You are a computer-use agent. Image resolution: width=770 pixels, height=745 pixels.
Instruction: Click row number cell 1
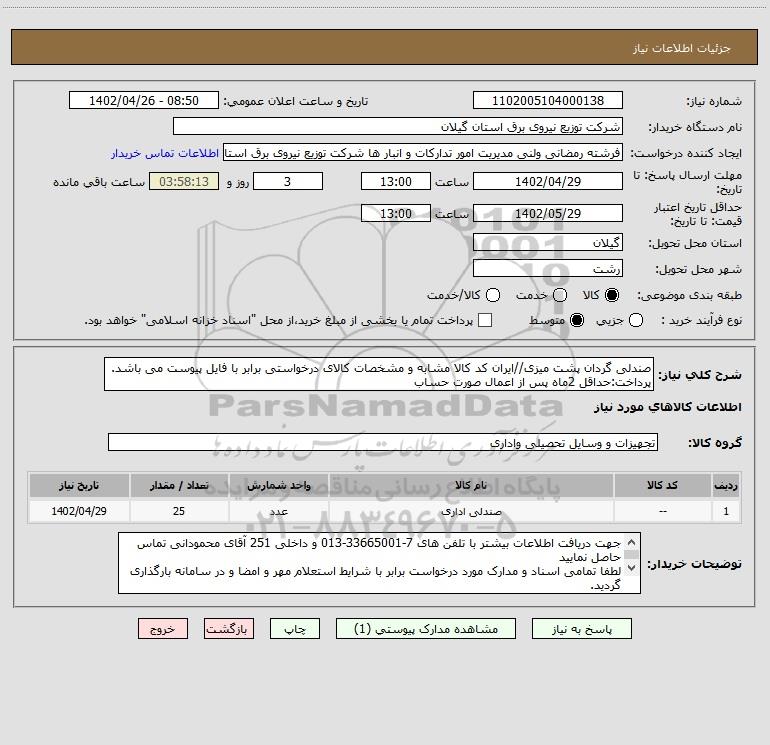[x=726, y=511]
